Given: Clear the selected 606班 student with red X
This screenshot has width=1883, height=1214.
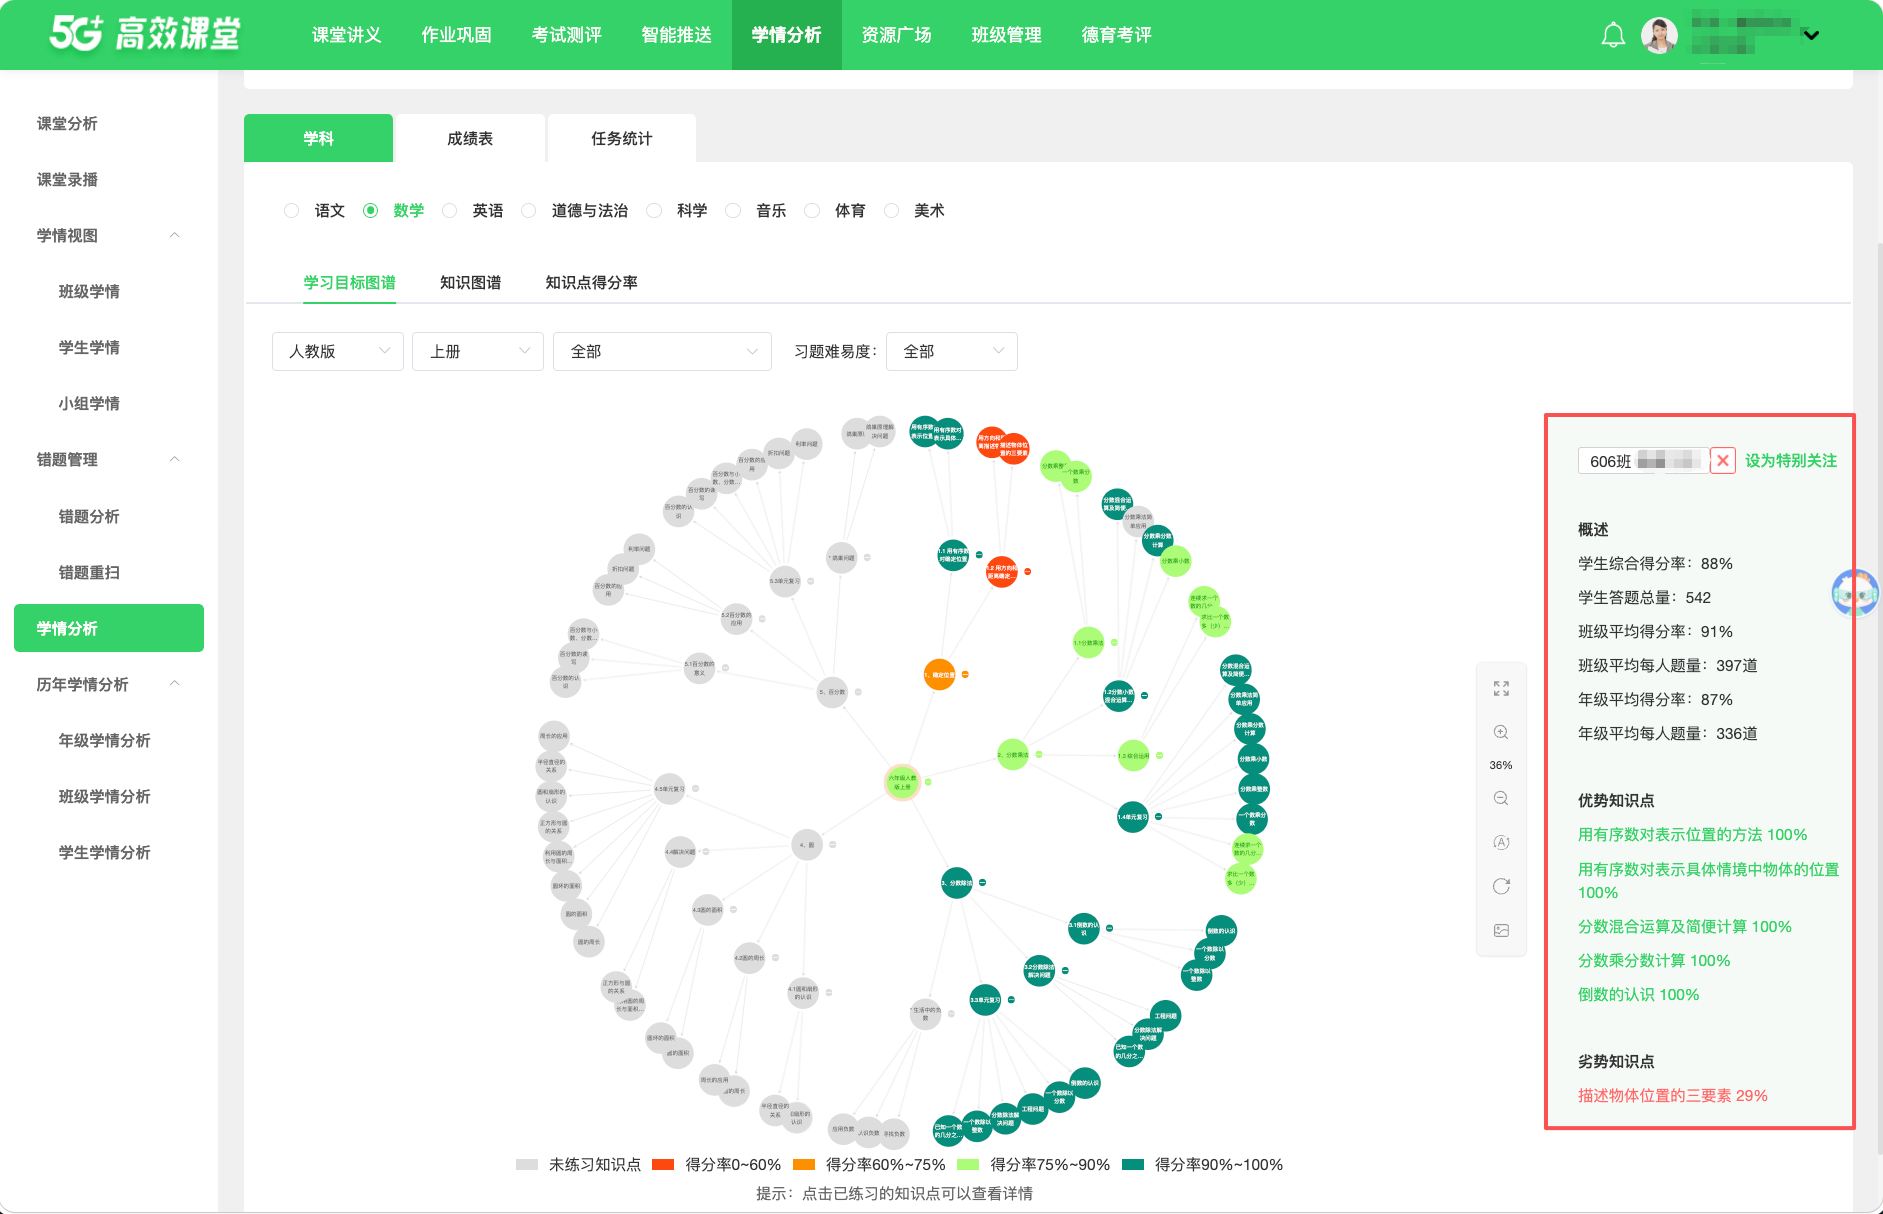Looking at the screenshot, I should coord(1722,460).
